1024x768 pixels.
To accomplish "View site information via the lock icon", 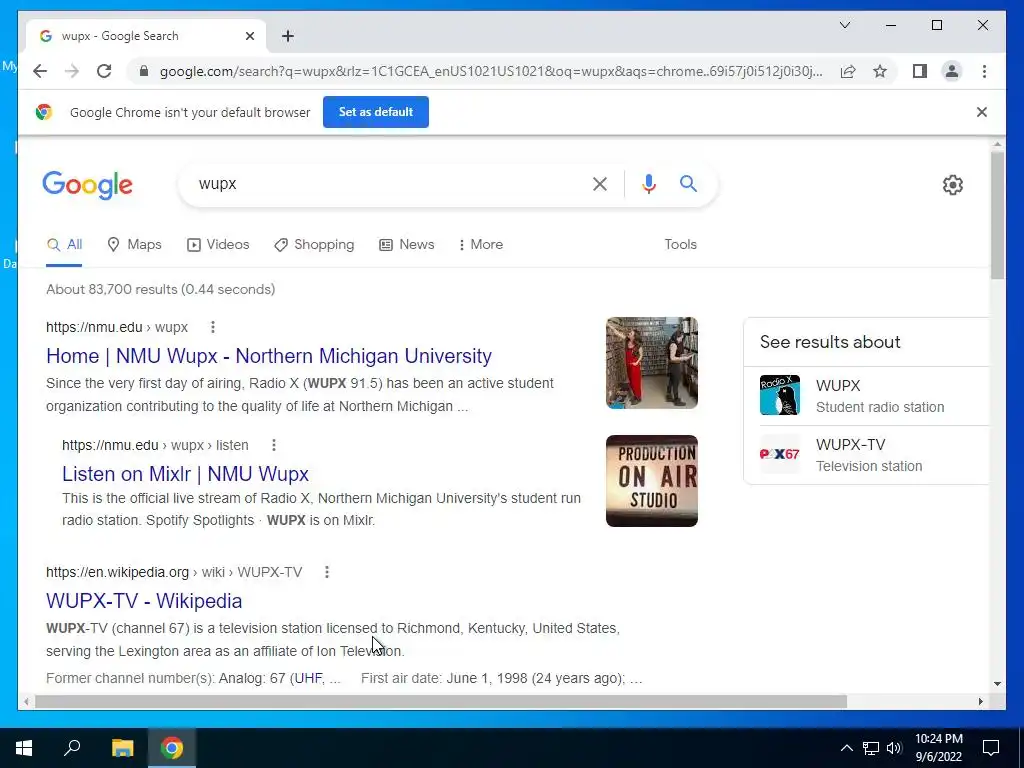I will tap(144, 71).
